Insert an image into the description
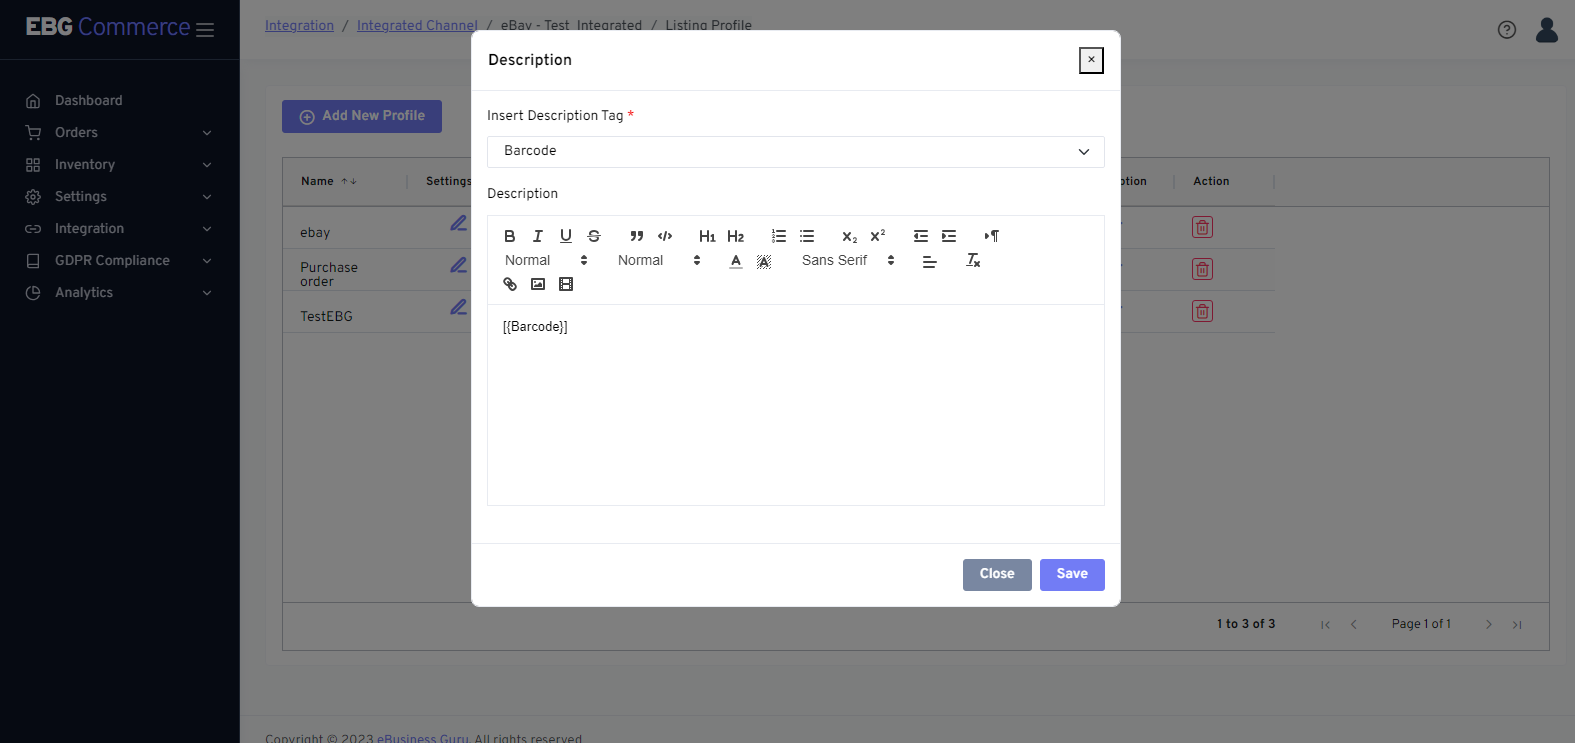Viewport: 1575px width, 743px height. click(x=538, y=284)
